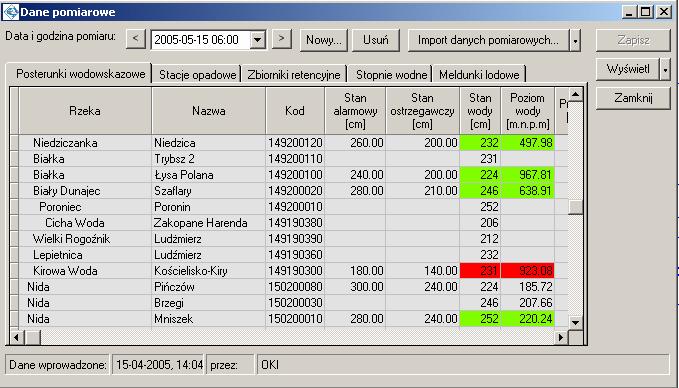Go to next measurement date arrow

(282, 39)
